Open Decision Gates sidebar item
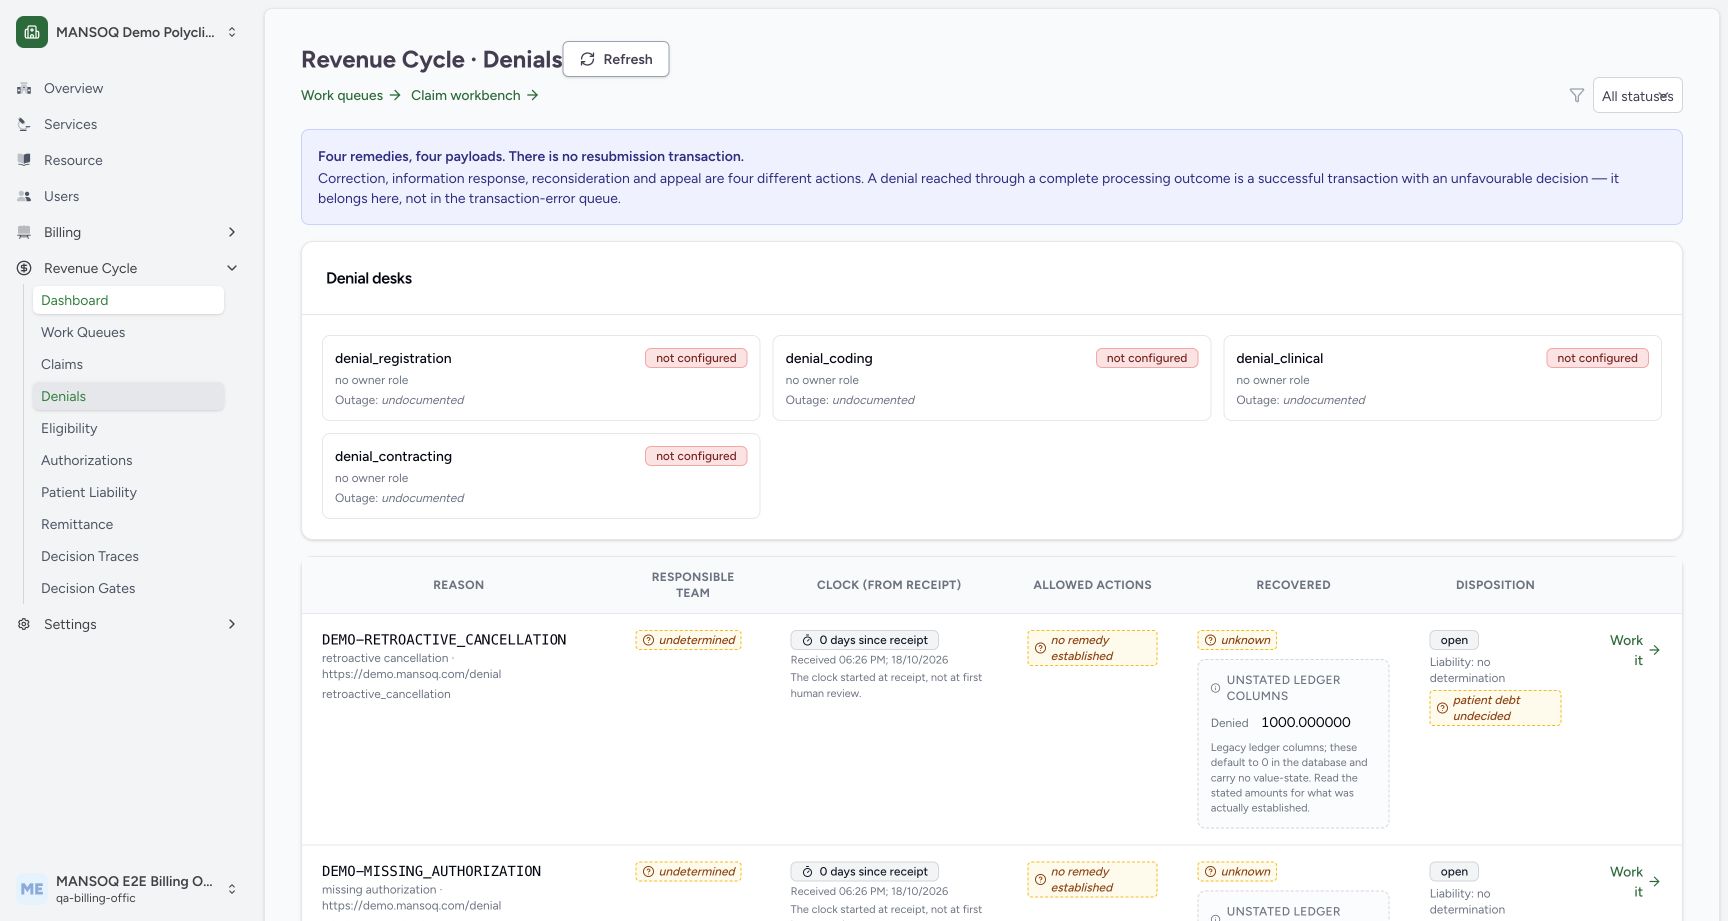Viewport: 1728px width, 921px height. coord(128,588)
